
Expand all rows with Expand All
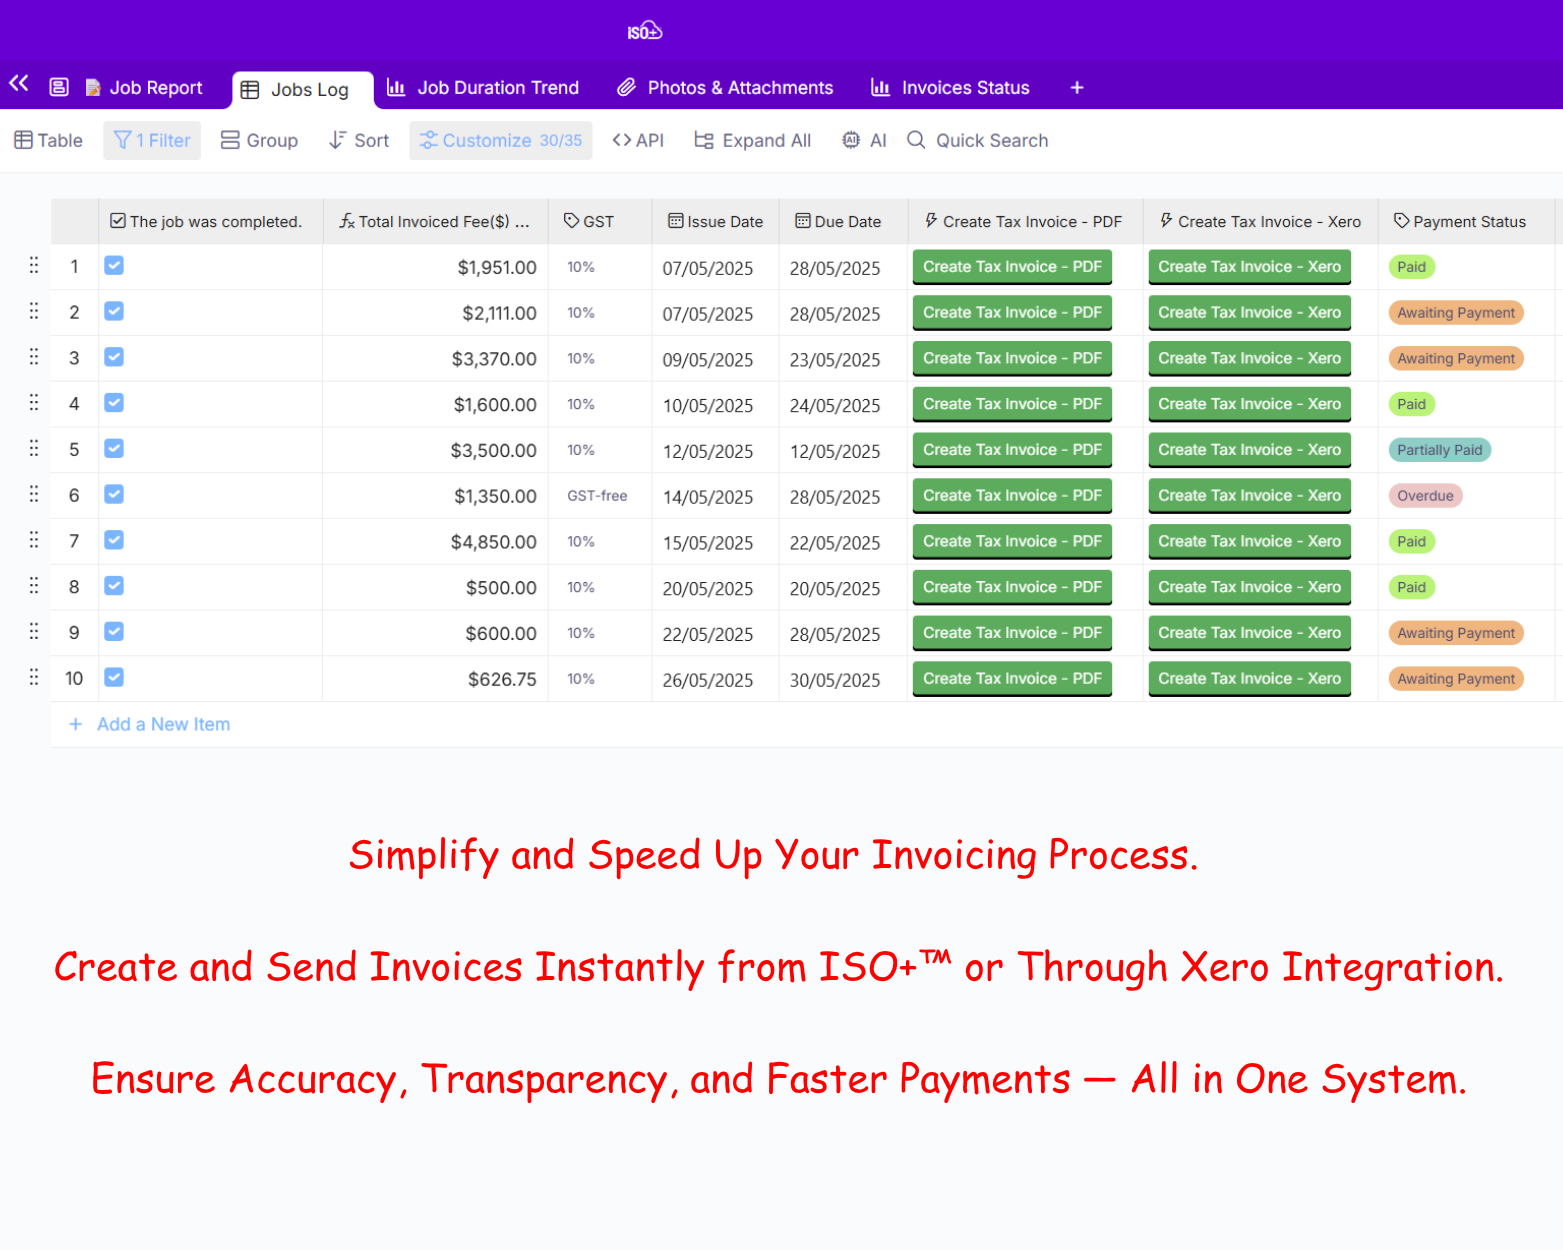(x=752, y=141)
